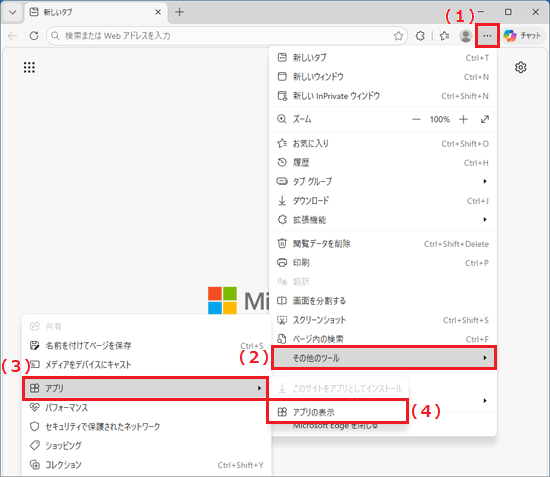The width and height of the screenshot is (550, 477).
Task: Add page to favorites star in address bar
Action: pyautogui.click(x=398, y=36)
